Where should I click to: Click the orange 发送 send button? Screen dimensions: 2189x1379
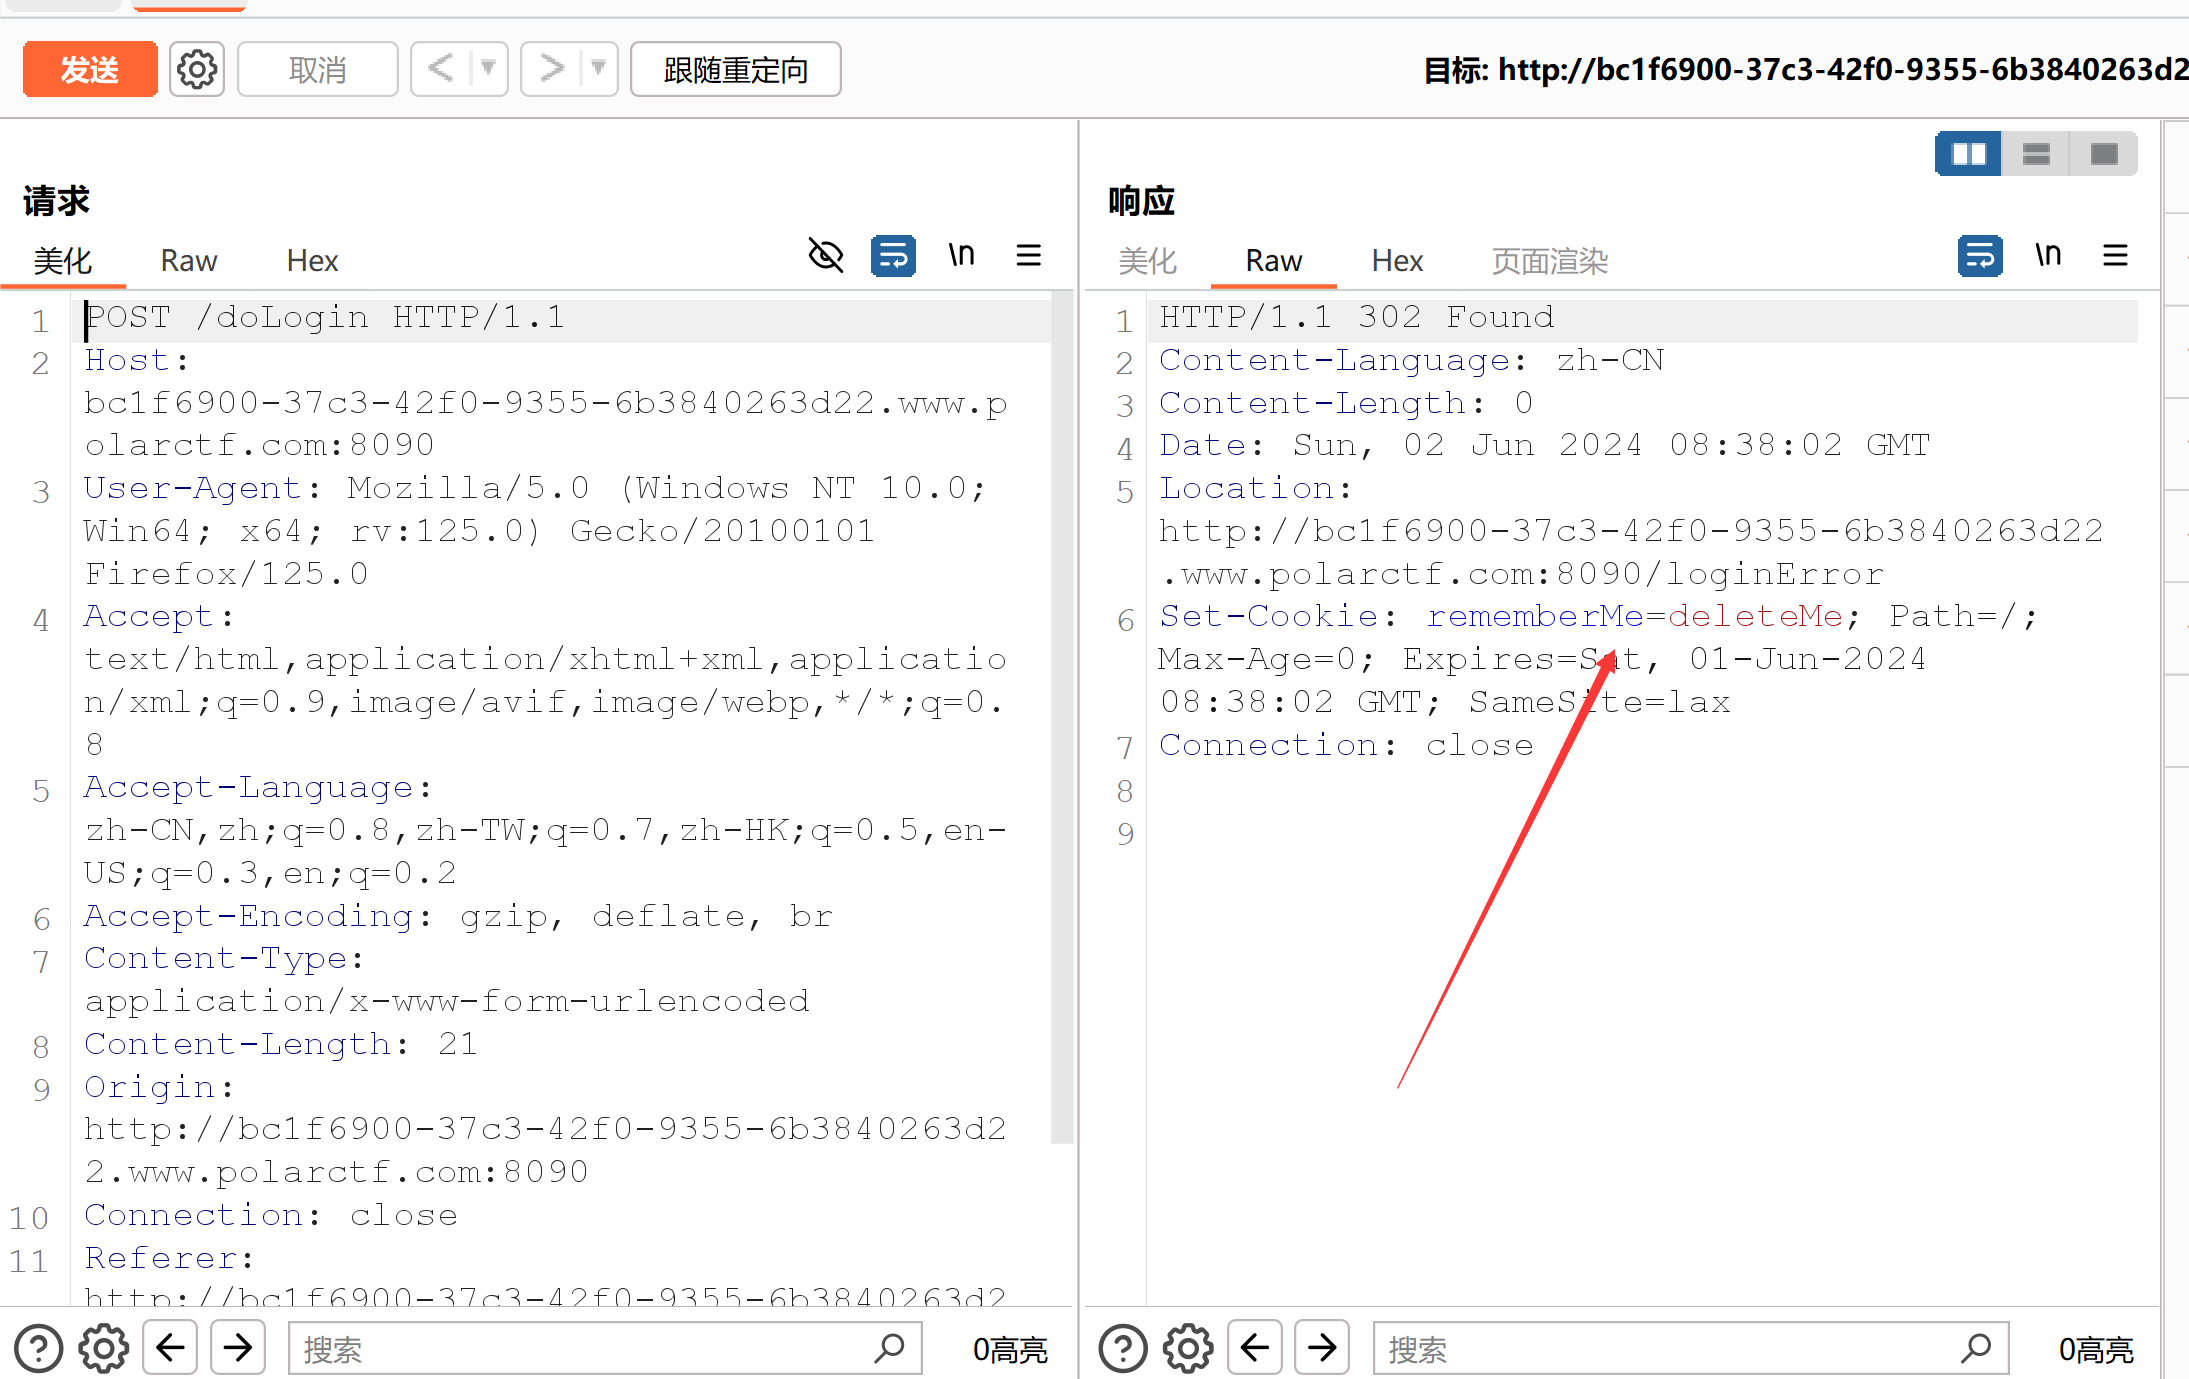90,69
